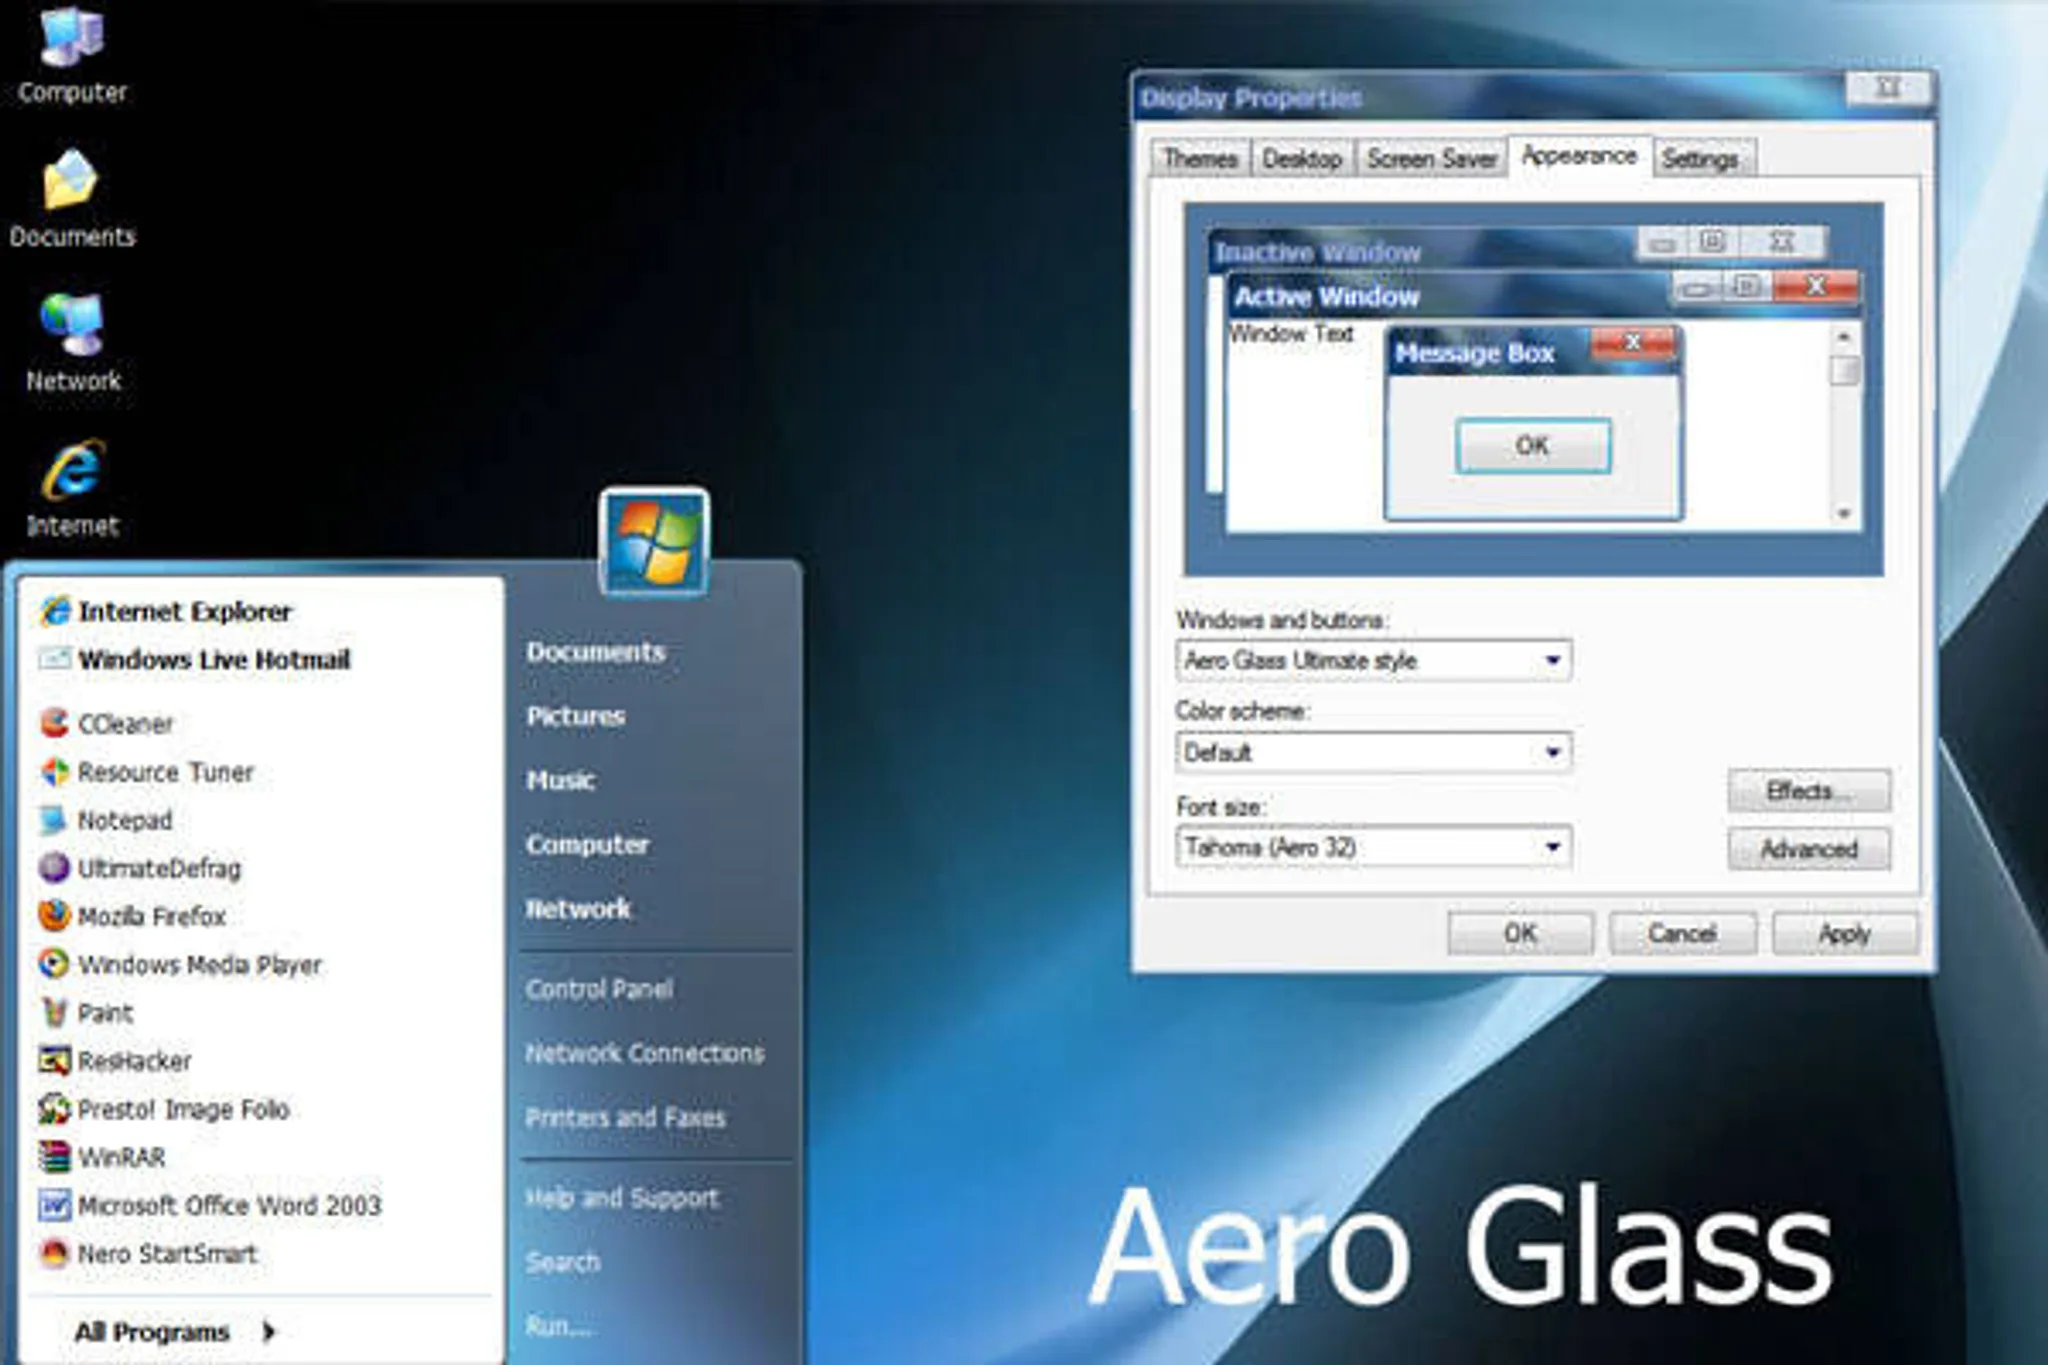
Task: Click the Microsoft Office Word 2003 icon
Action: tap(54, 1205)
